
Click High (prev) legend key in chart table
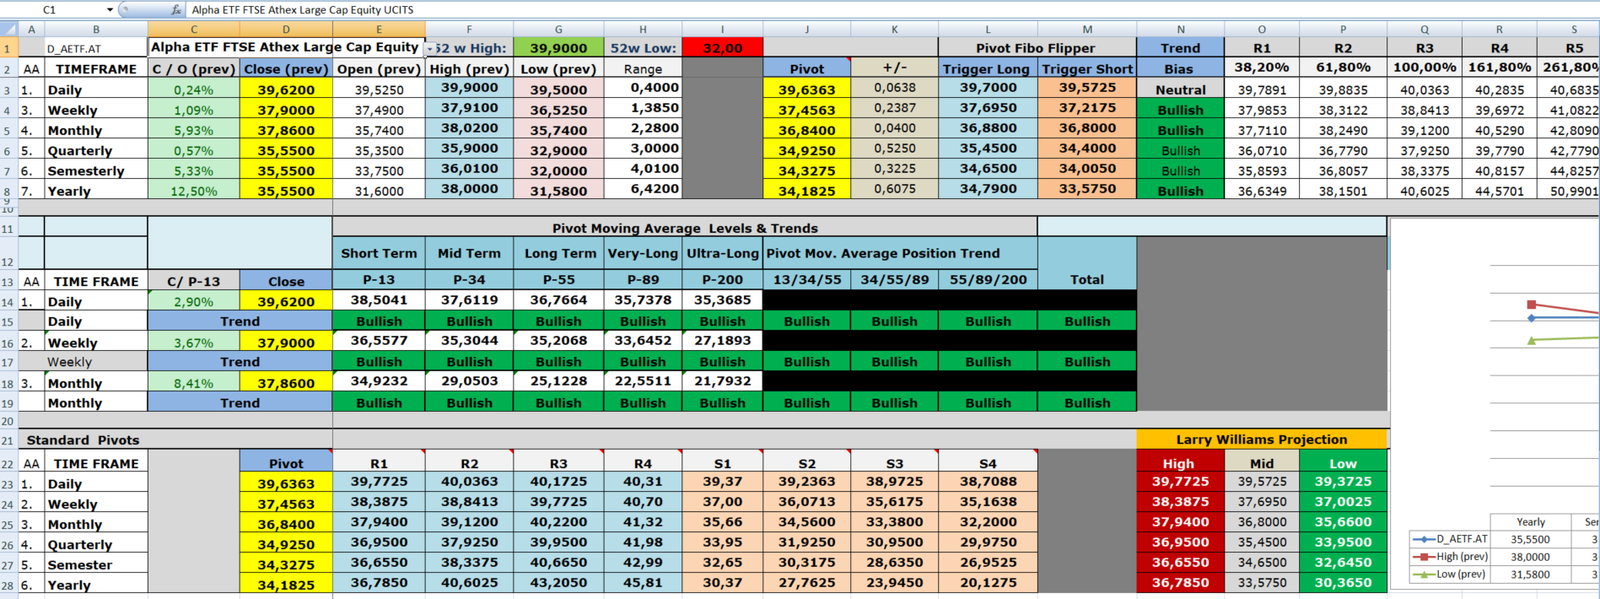(x=1424, y=556)
